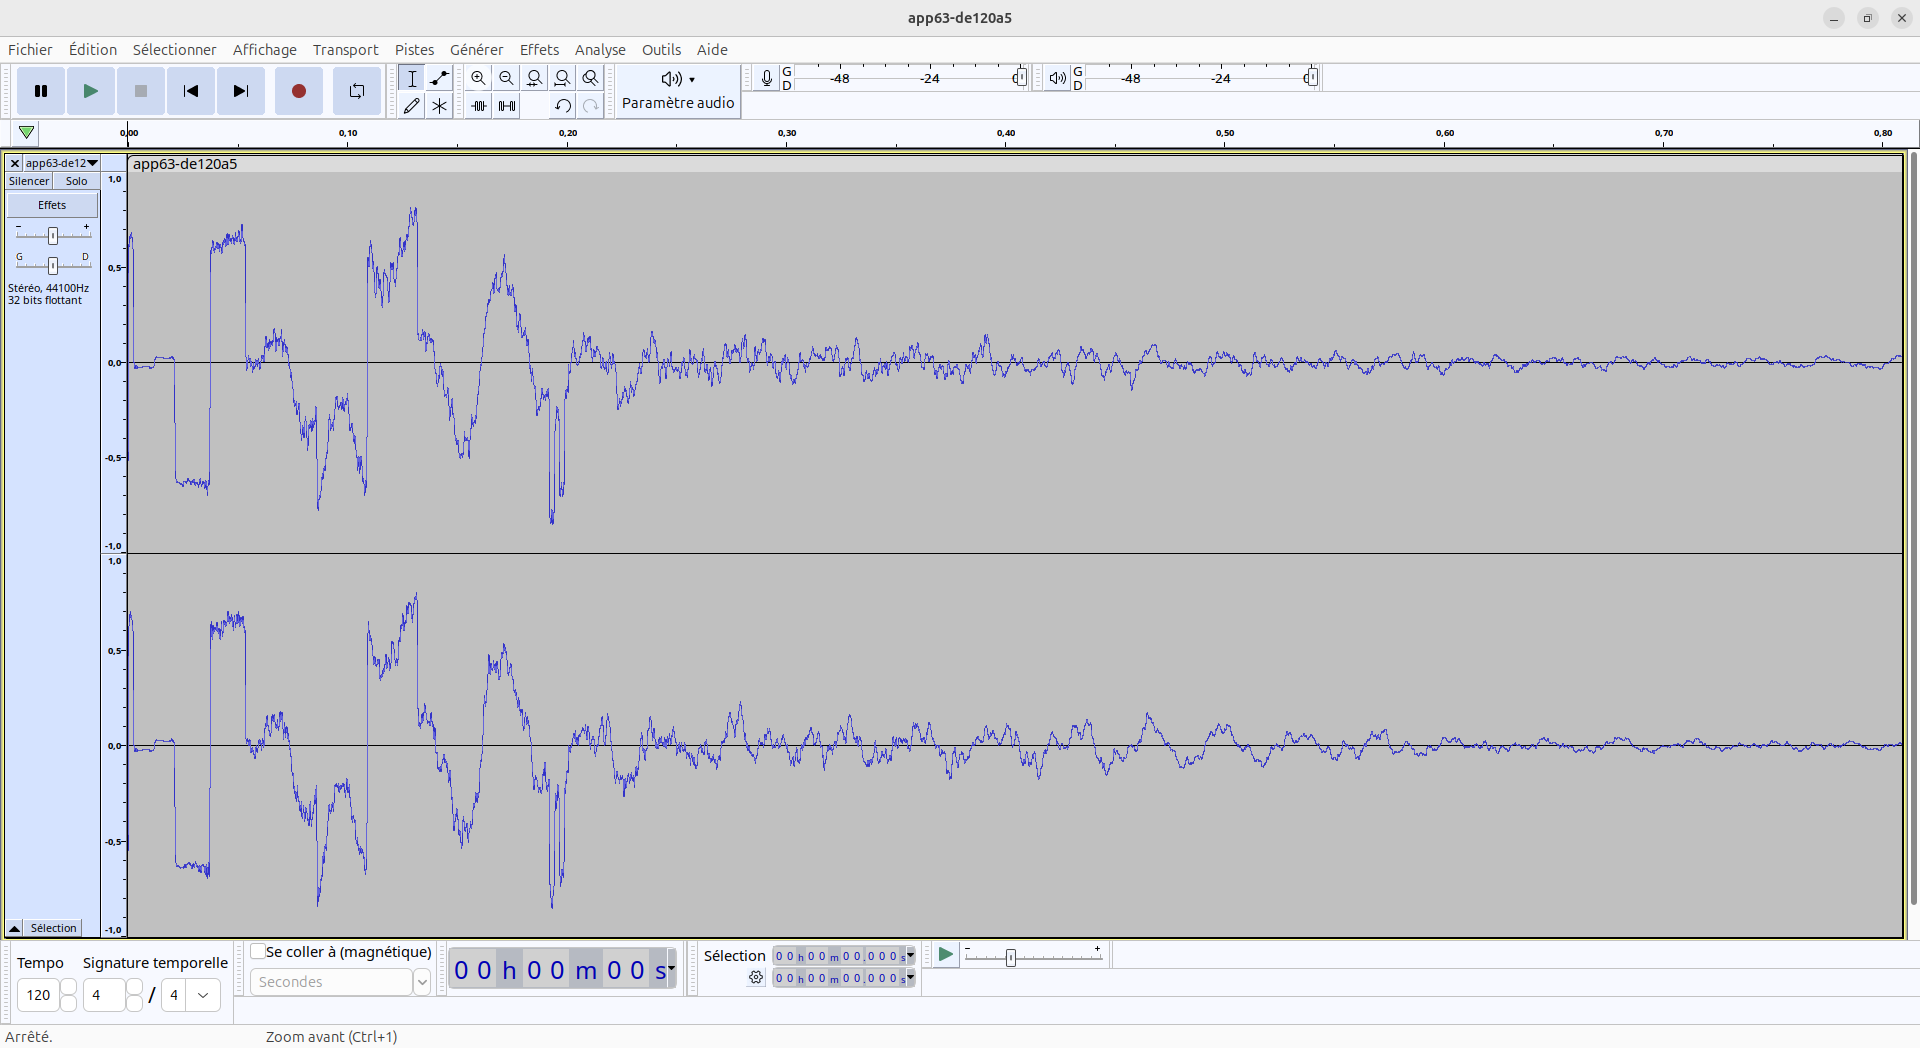1920x1048 pixels.
Task: Click the track gain slider handle
Action: point(53,235)
